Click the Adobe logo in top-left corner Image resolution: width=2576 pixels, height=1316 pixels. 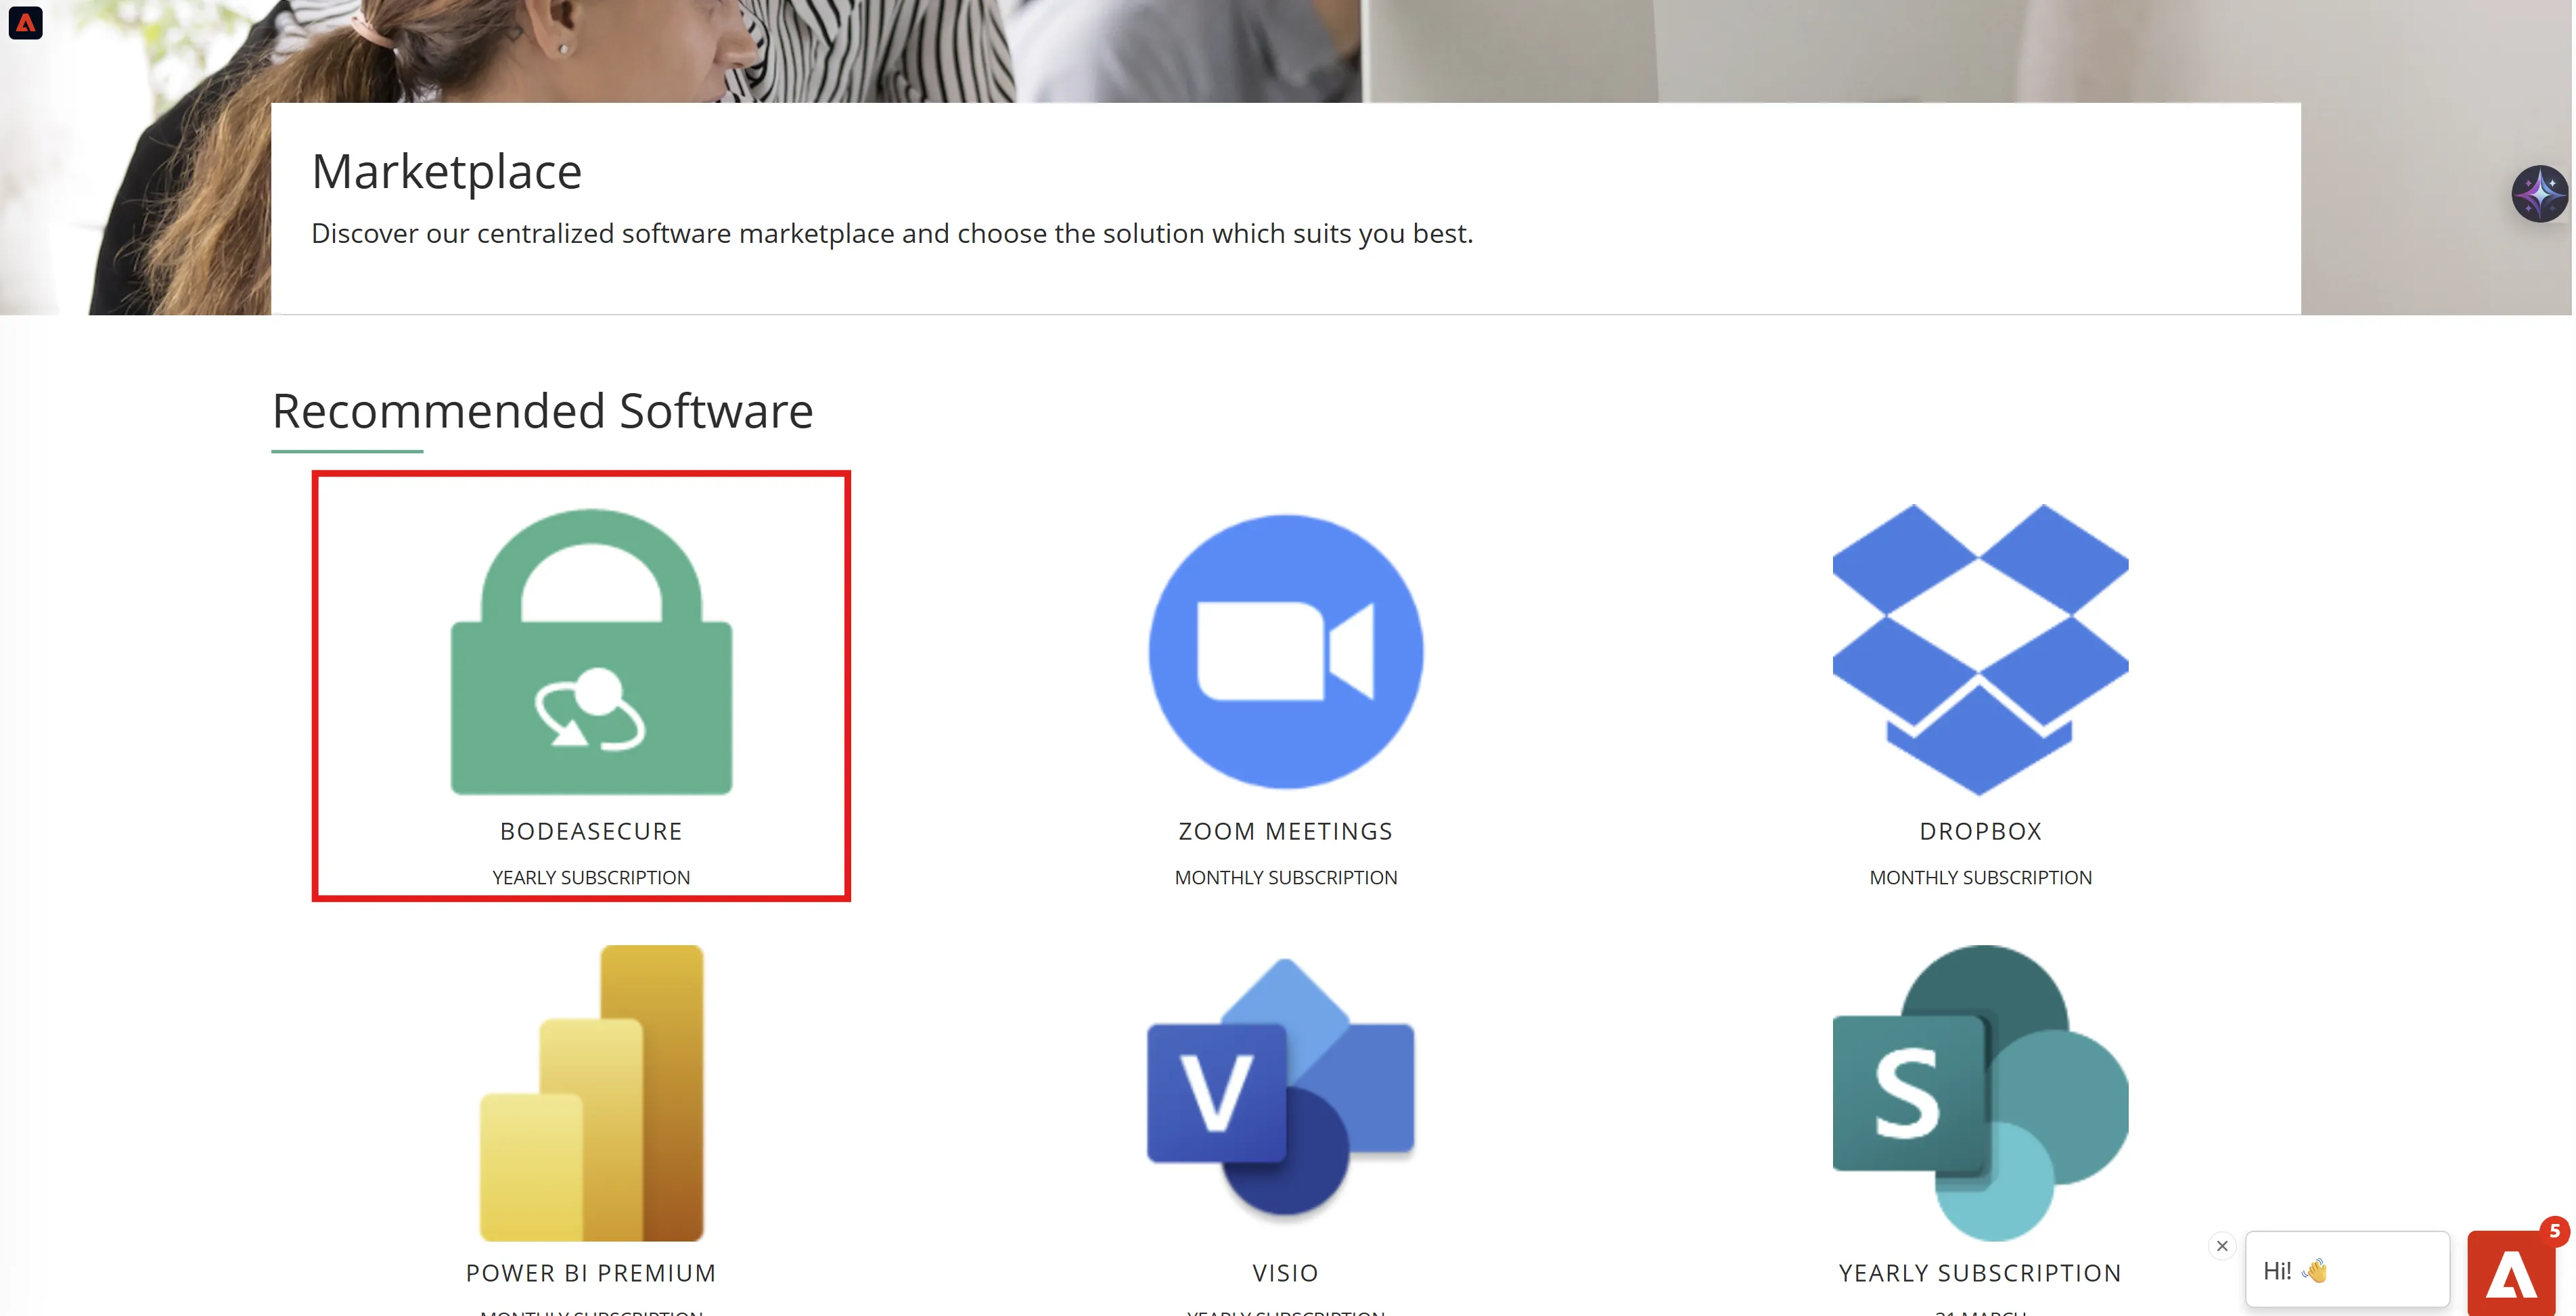pos(25,22)
